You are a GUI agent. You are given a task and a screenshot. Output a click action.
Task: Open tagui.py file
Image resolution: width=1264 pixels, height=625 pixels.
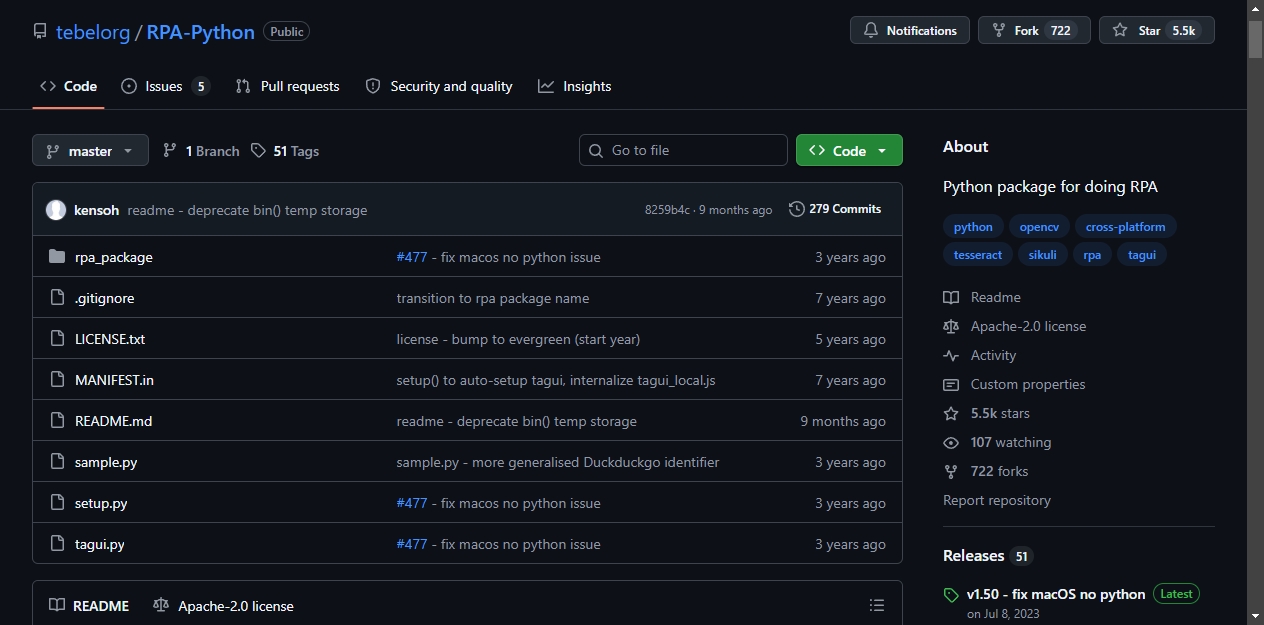99,544
